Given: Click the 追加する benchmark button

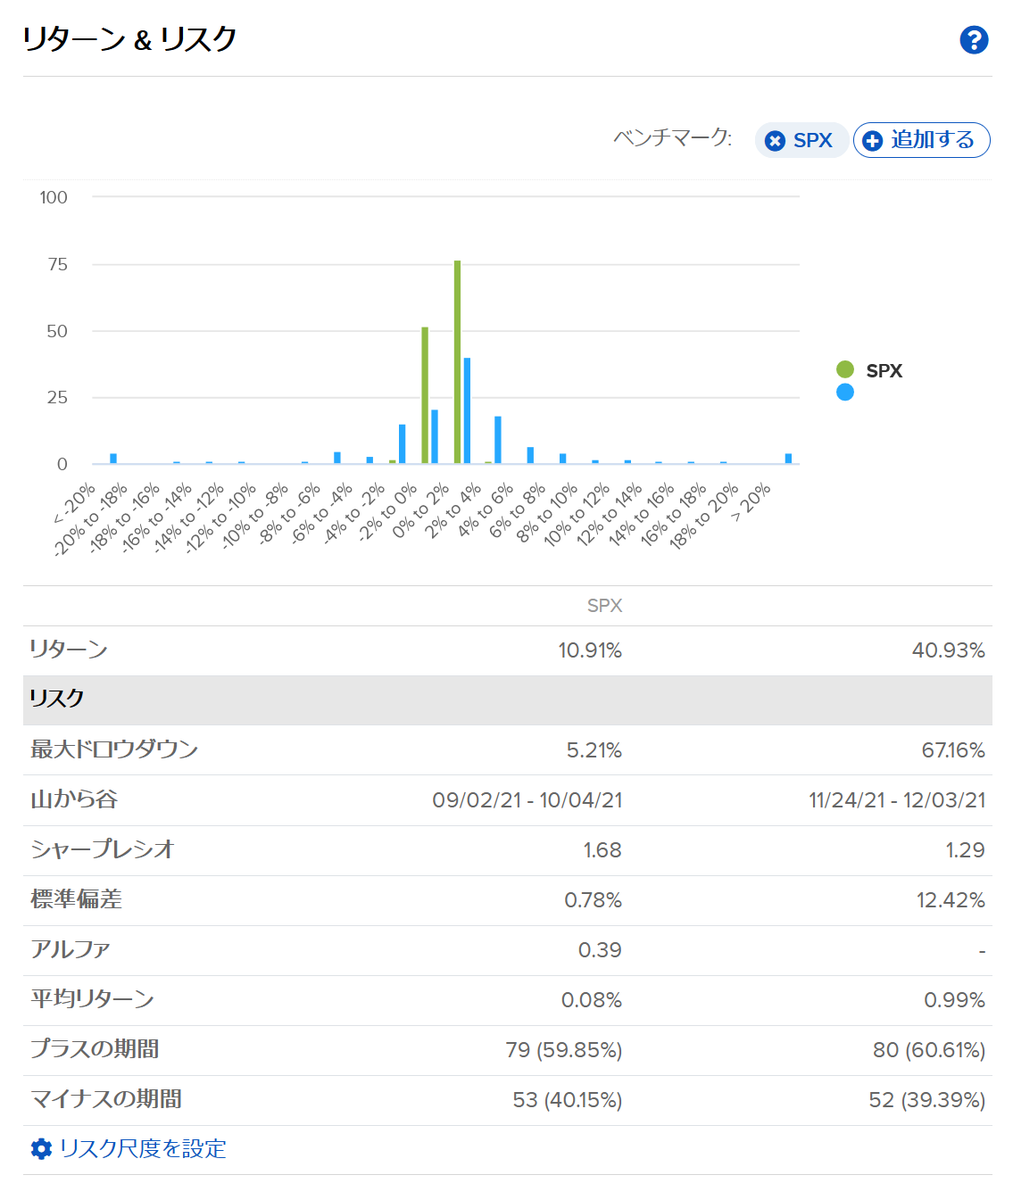Looking at the screenshot, I should (x=921, y=140).
